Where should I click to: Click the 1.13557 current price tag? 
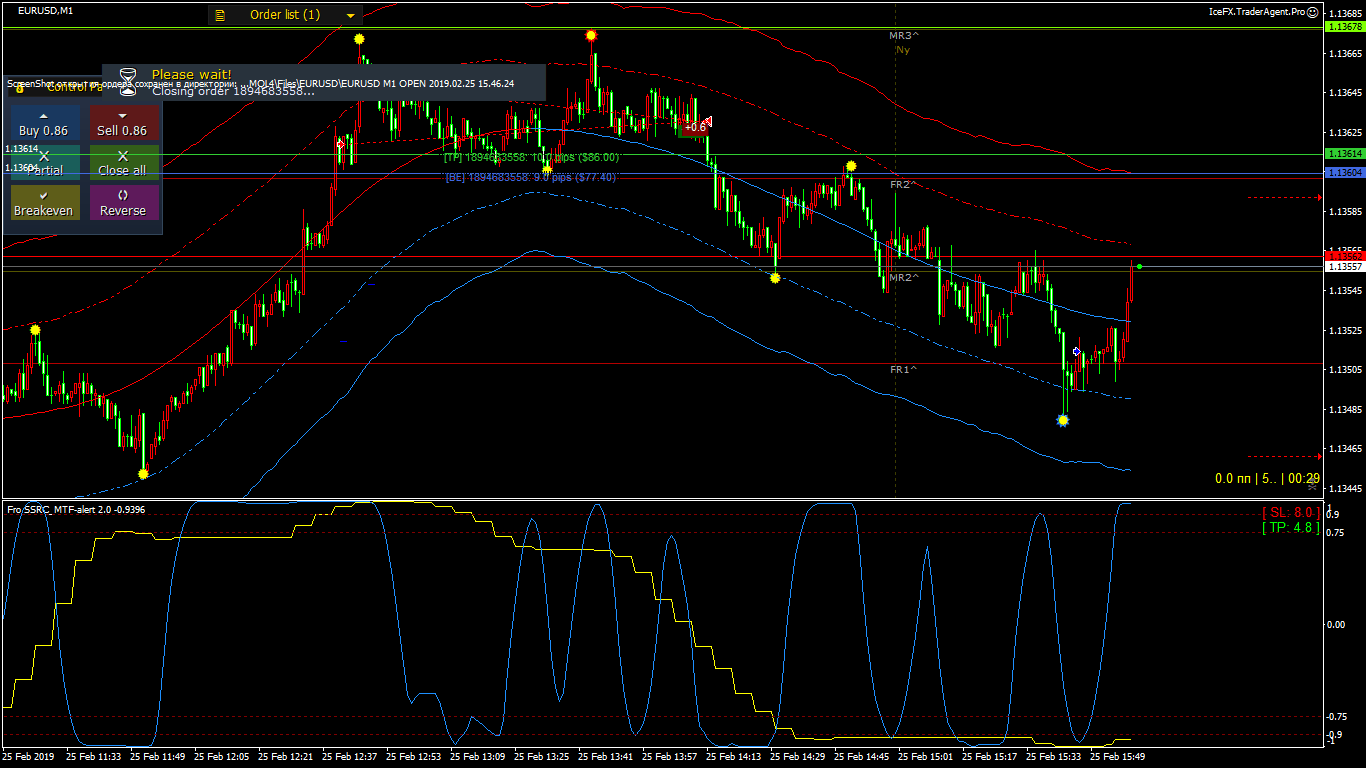coord(1344,267)
